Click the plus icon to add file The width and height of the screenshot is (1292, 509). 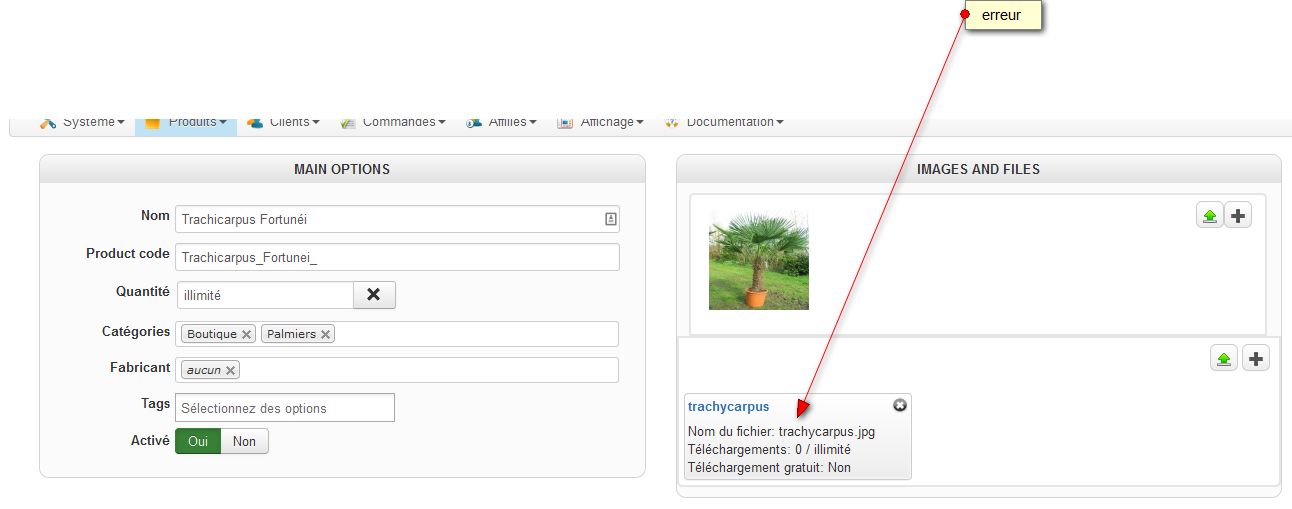(1256, 359)
